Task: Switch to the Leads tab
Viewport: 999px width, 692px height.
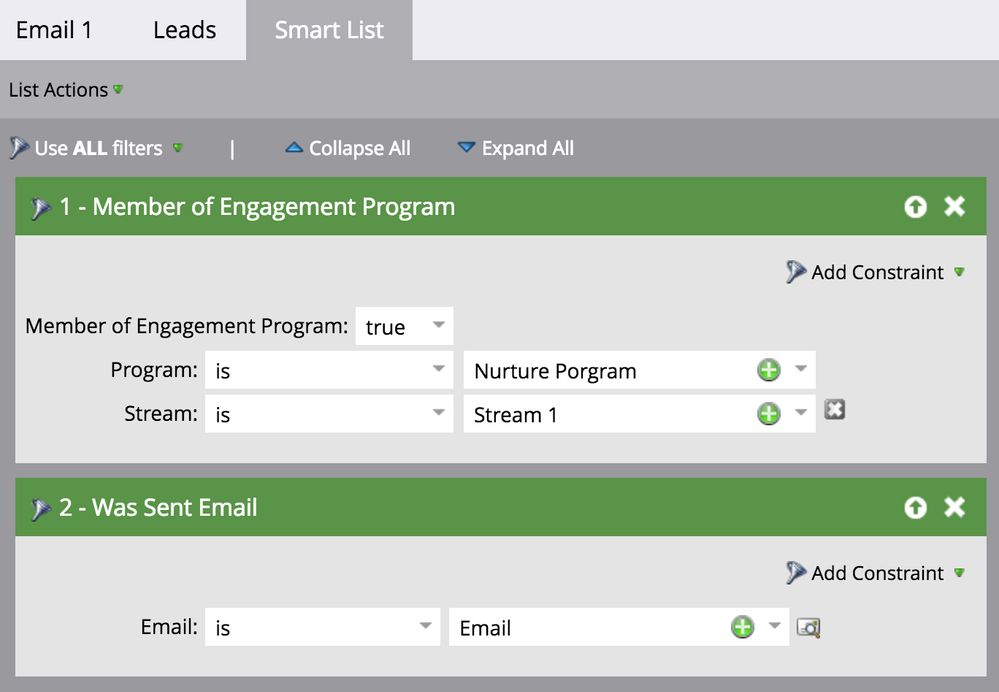Action: (x=185, y=30)
